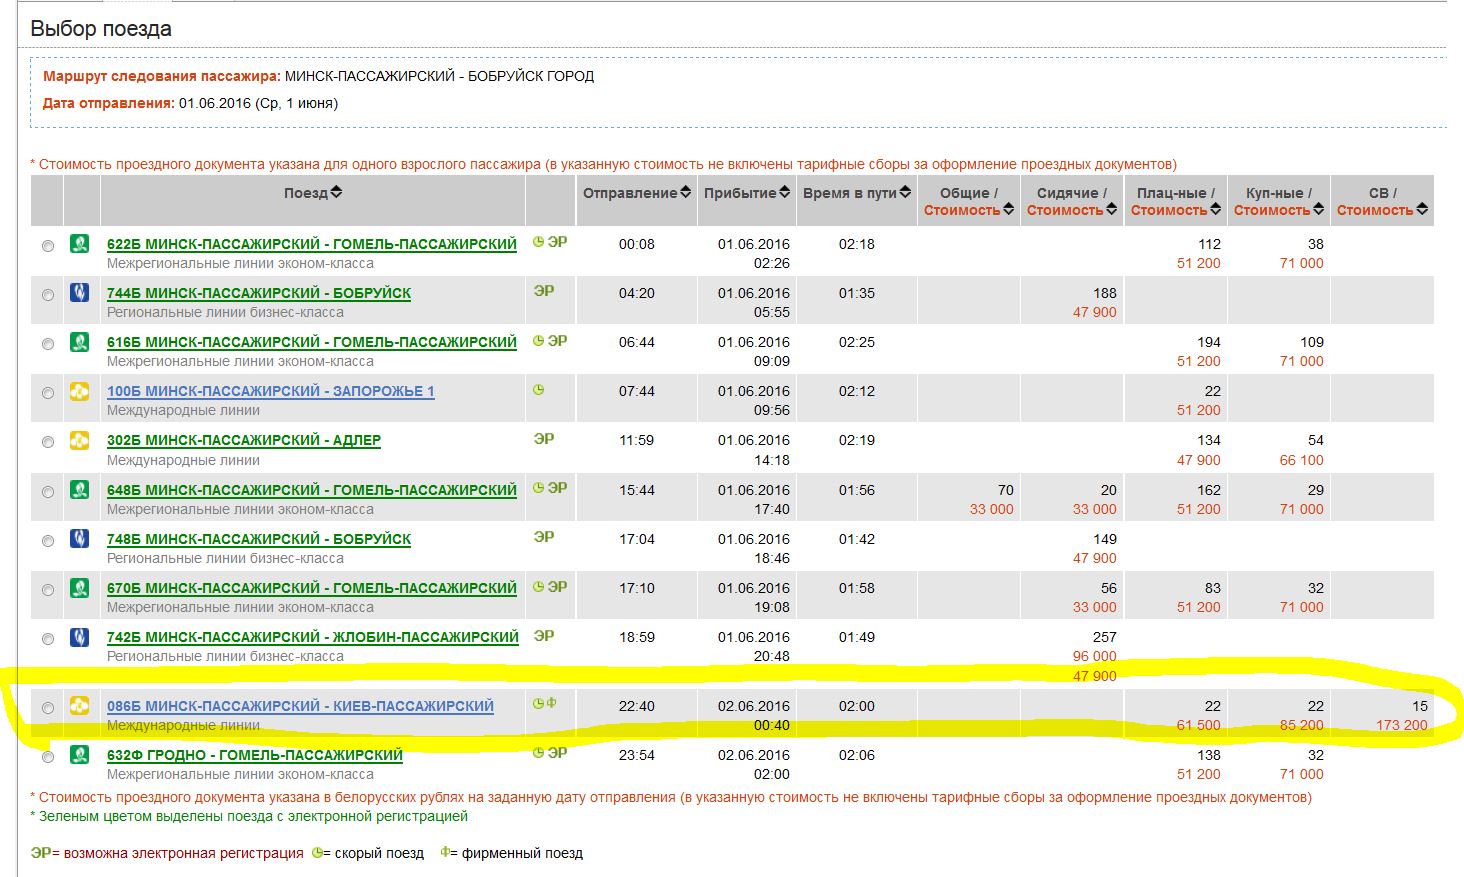Select radio button for train 622Б

[x=48, y=246]
